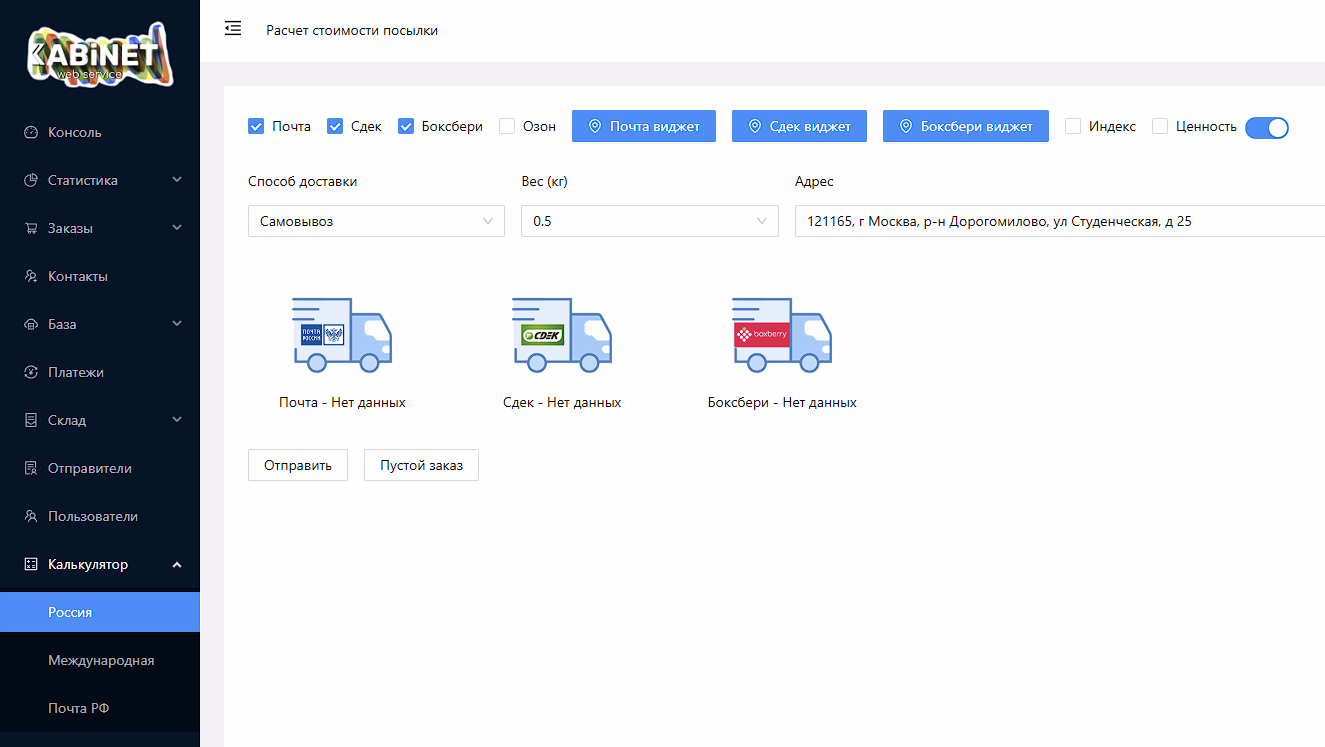Expand the Склад section chevron

177,420
